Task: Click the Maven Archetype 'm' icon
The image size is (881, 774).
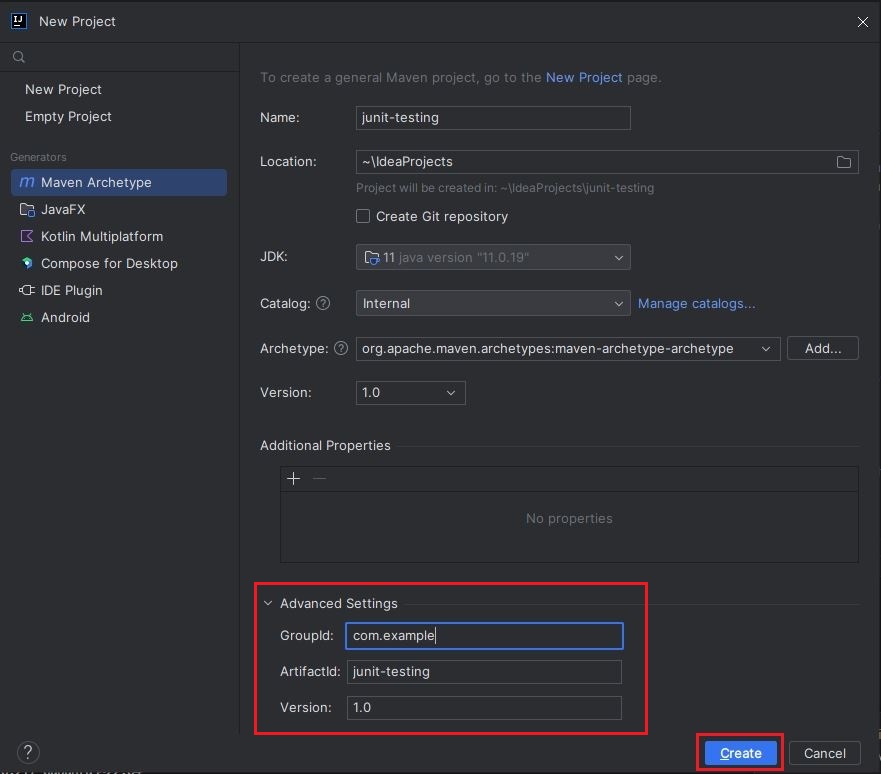Action: tap(26, 182)
